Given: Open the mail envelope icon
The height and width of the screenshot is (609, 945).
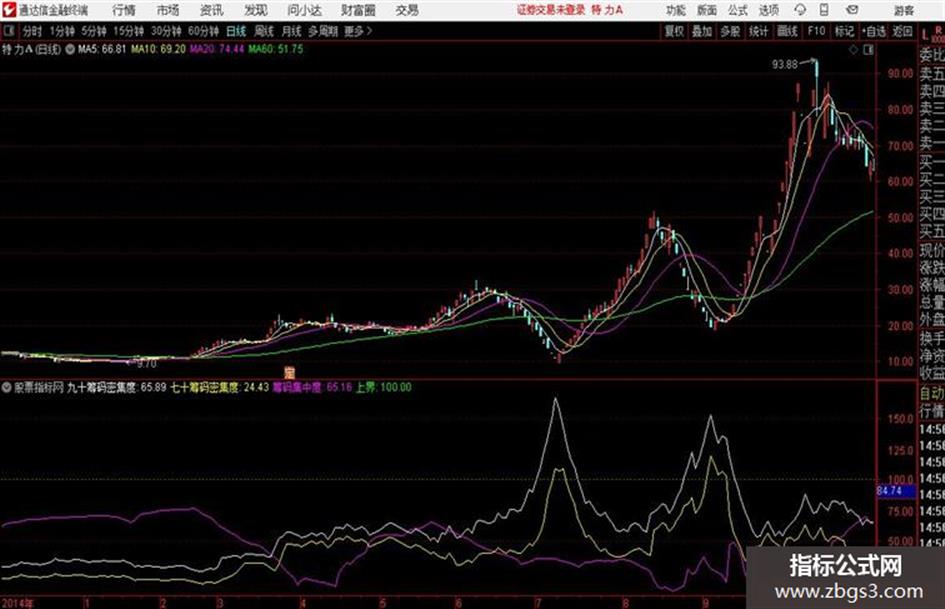Looking at the screenshot, I should coord(852,10).
